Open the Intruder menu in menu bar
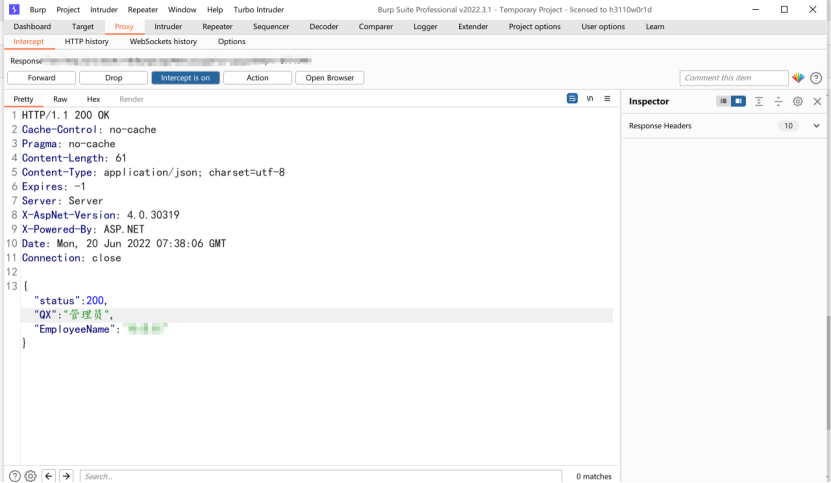This screenshot has width=831, height=483. coord(104,10)
